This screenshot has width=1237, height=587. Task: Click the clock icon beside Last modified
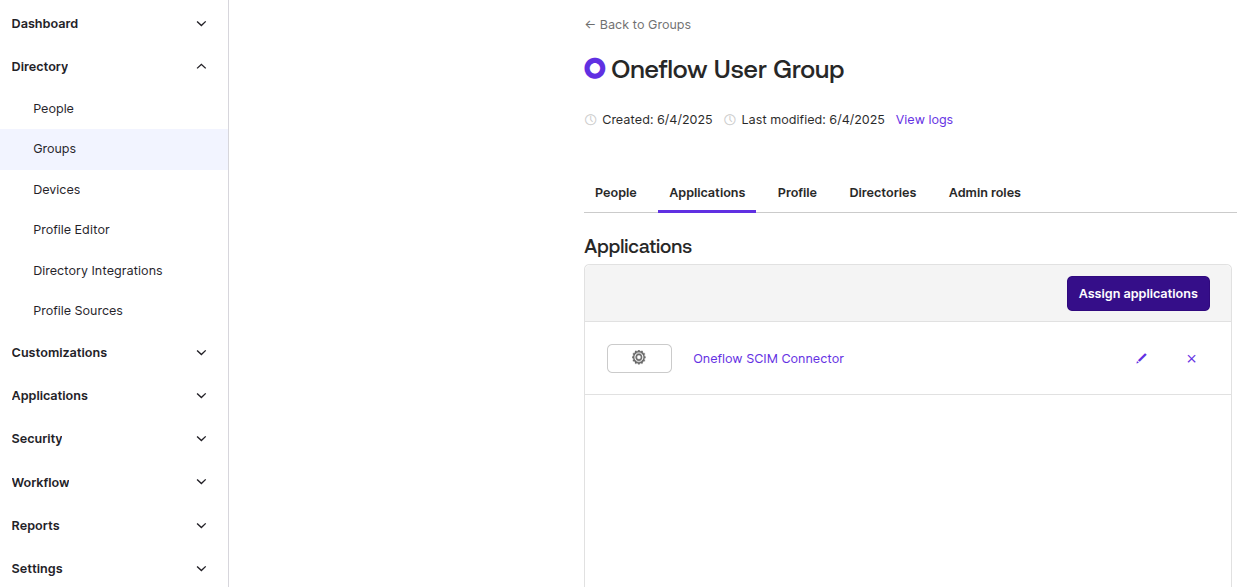730,120
